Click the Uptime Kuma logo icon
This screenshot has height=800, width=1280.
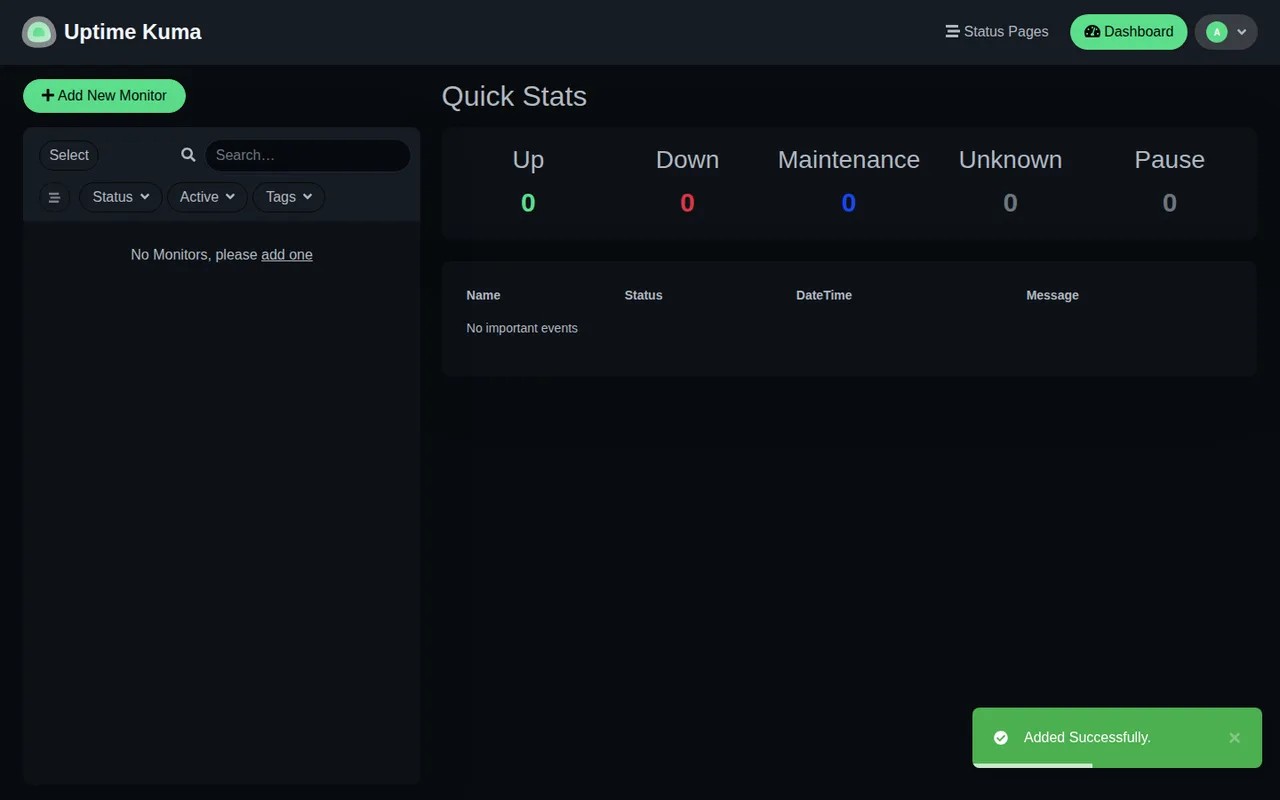tap(39, 32)
